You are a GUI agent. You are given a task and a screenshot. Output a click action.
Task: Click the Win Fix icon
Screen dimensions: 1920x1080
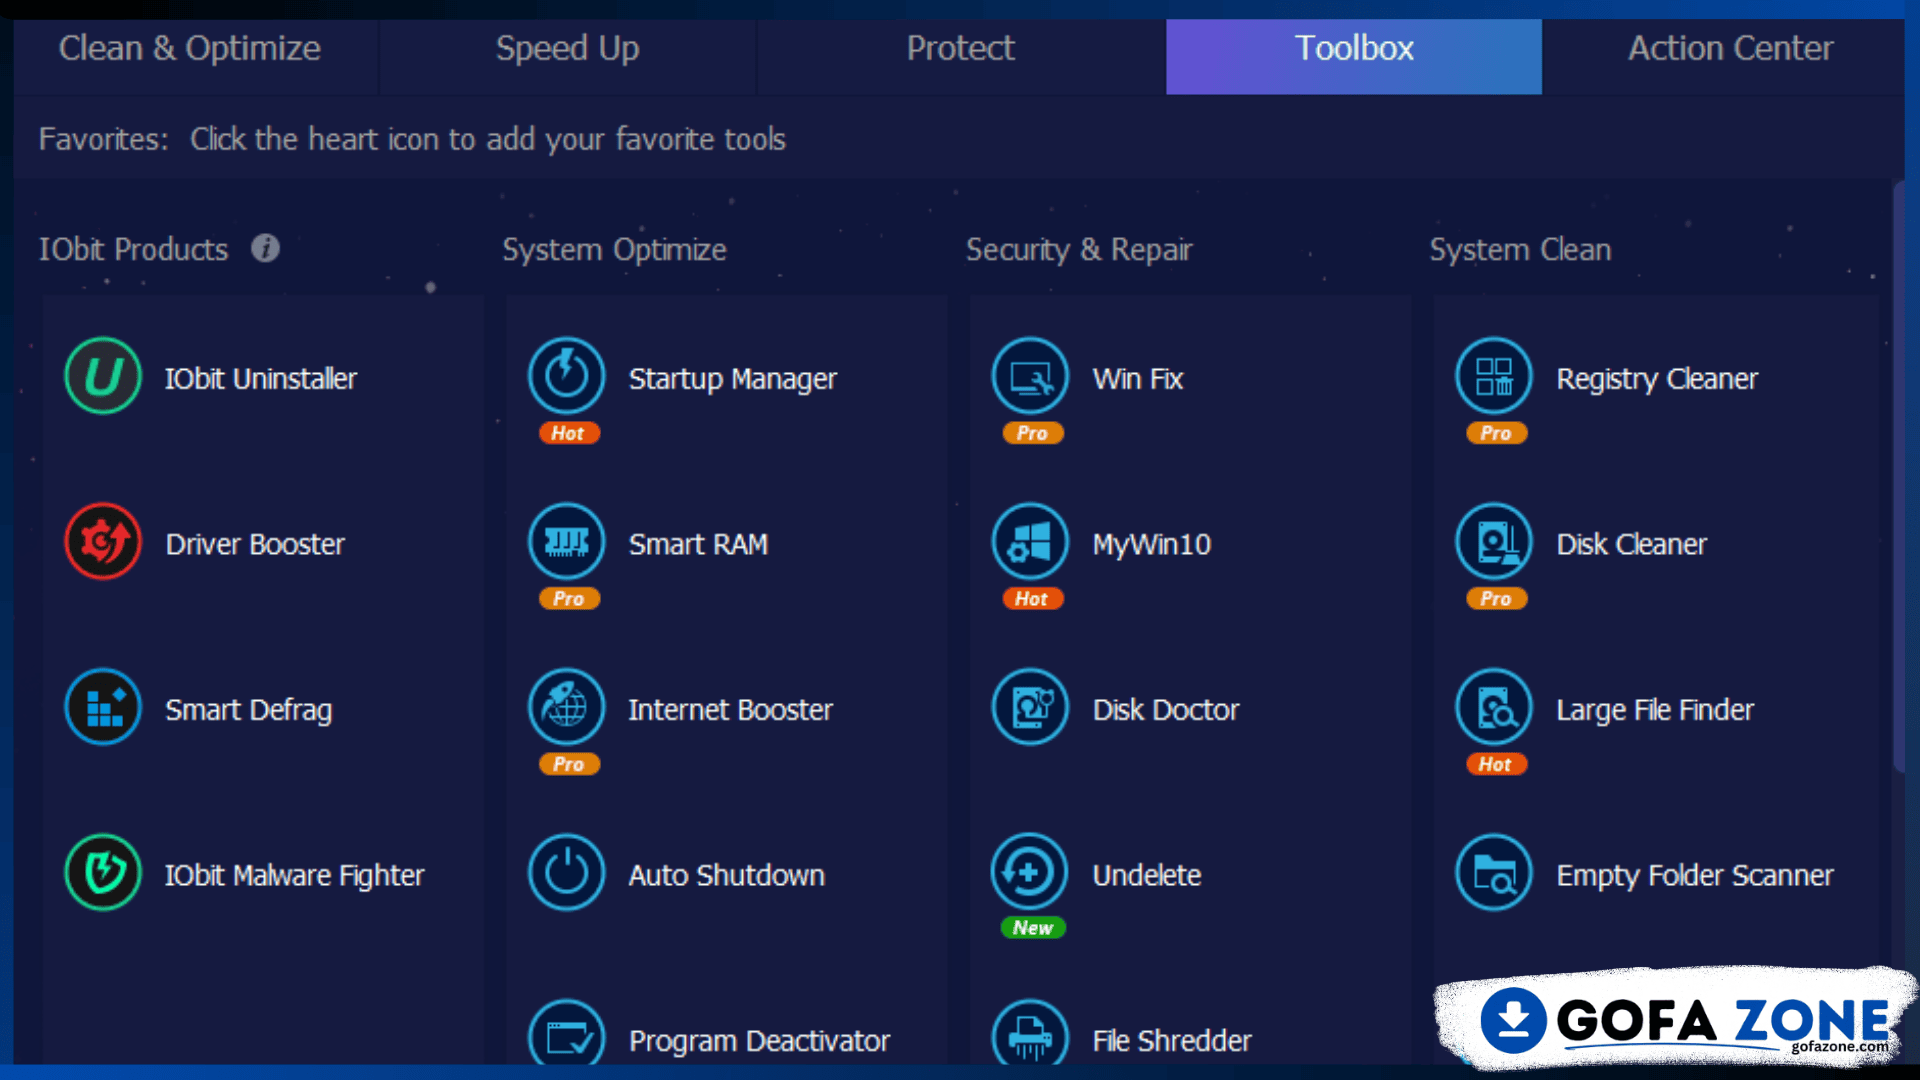pyautogui.click(x=1031, y=376)
